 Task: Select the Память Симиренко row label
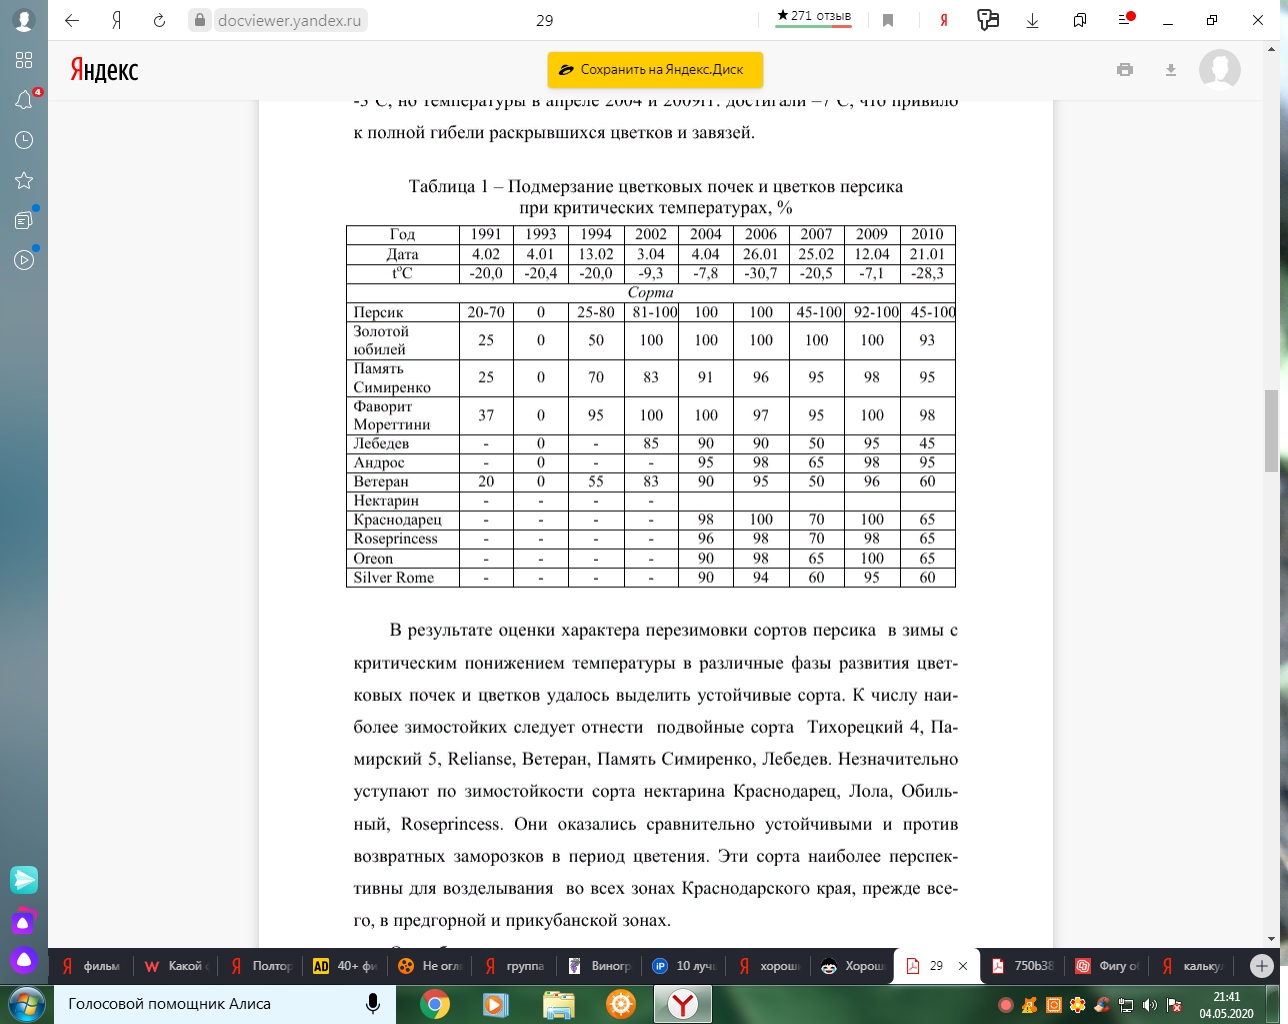click(x=392, y=378)
